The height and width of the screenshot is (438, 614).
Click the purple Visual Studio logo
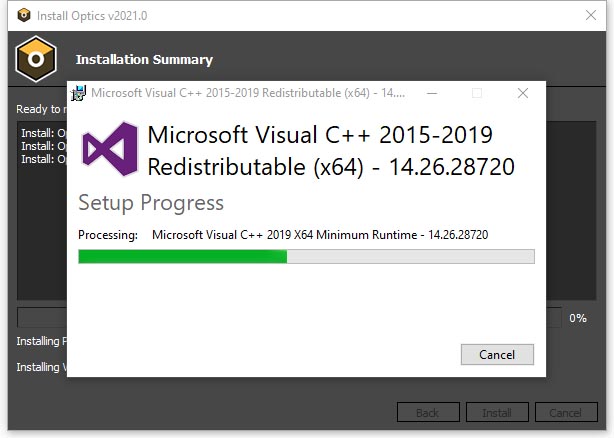tap(110, 149)
